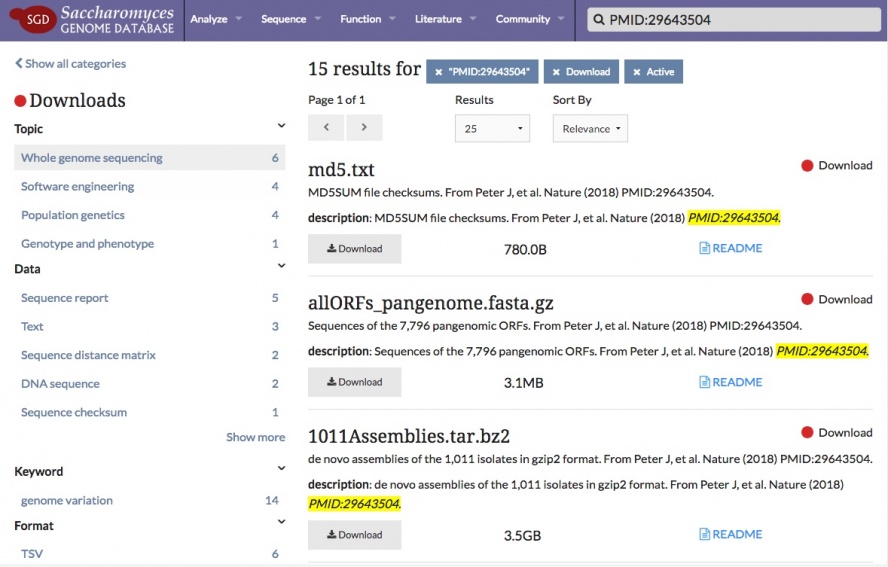888x567 pixels.
Task: Click Show all categories link
Action: pyautogui.click(x=70, y=63)
